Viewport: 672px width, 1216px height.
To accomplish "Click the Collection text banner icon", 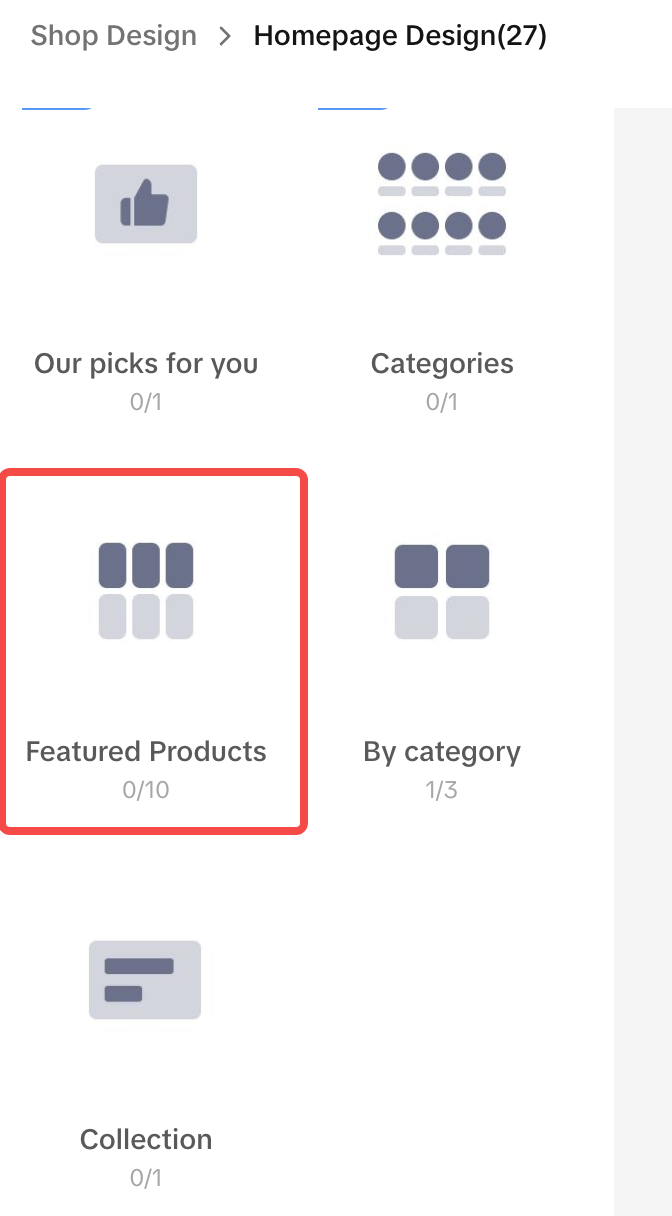I will [145, 980].
